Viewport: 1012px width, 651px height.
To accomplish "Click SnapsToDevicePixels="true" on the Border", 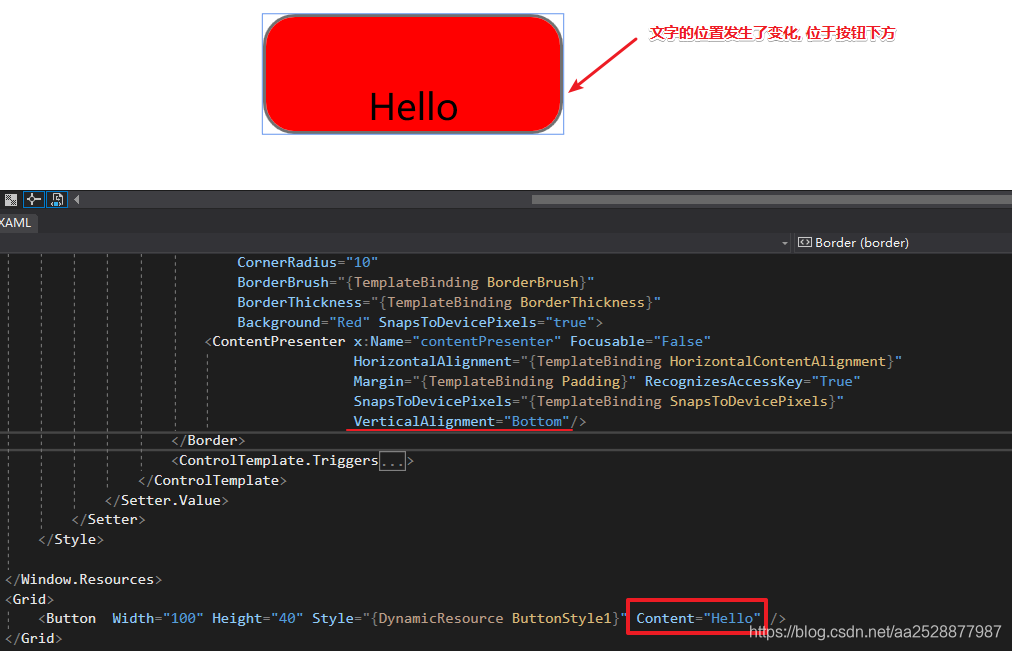I will 486,323.
